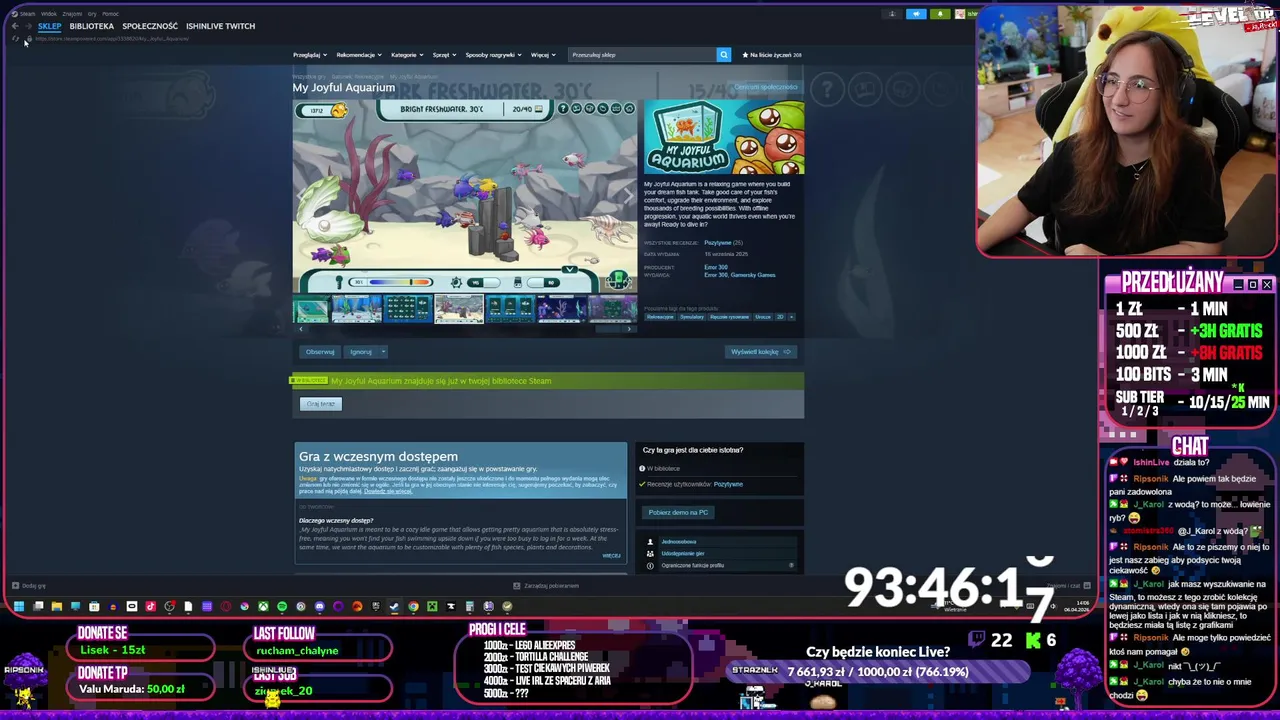Click the My Joyful Aquarium header capsule image
Image resolution: width=1280 pixels, height=720 pixels.
coord(724,137)
